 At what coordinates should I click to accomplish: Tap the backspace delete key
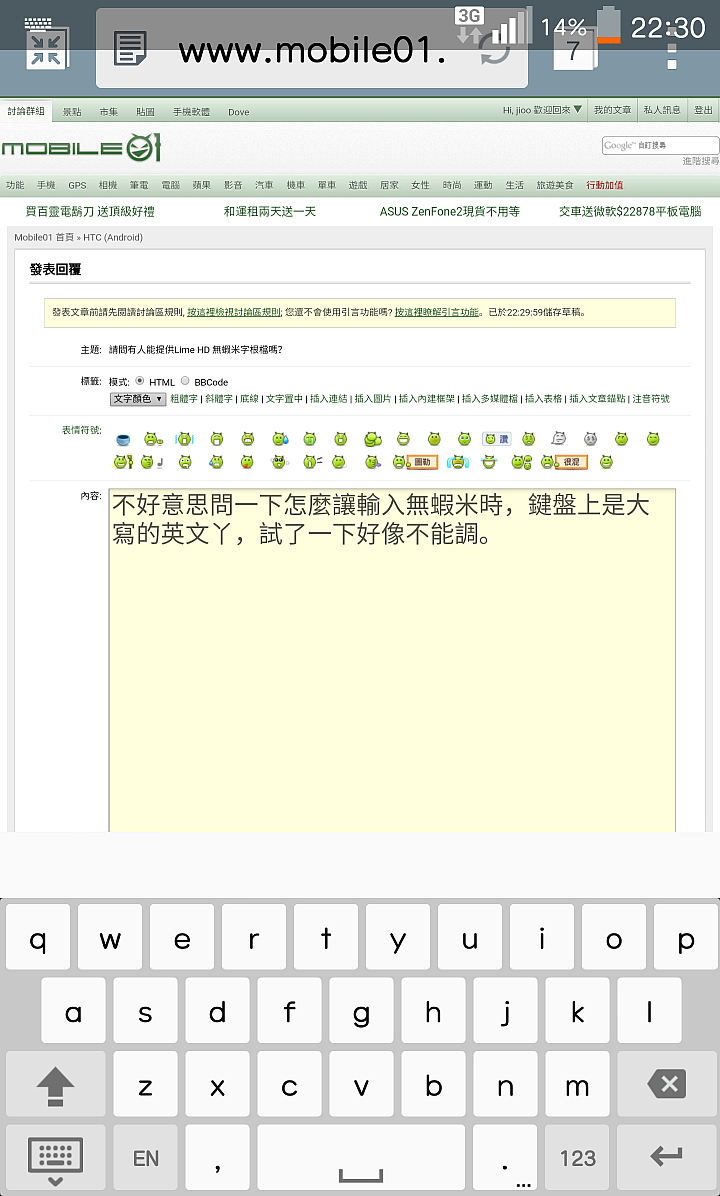[x=667, y=1084]
